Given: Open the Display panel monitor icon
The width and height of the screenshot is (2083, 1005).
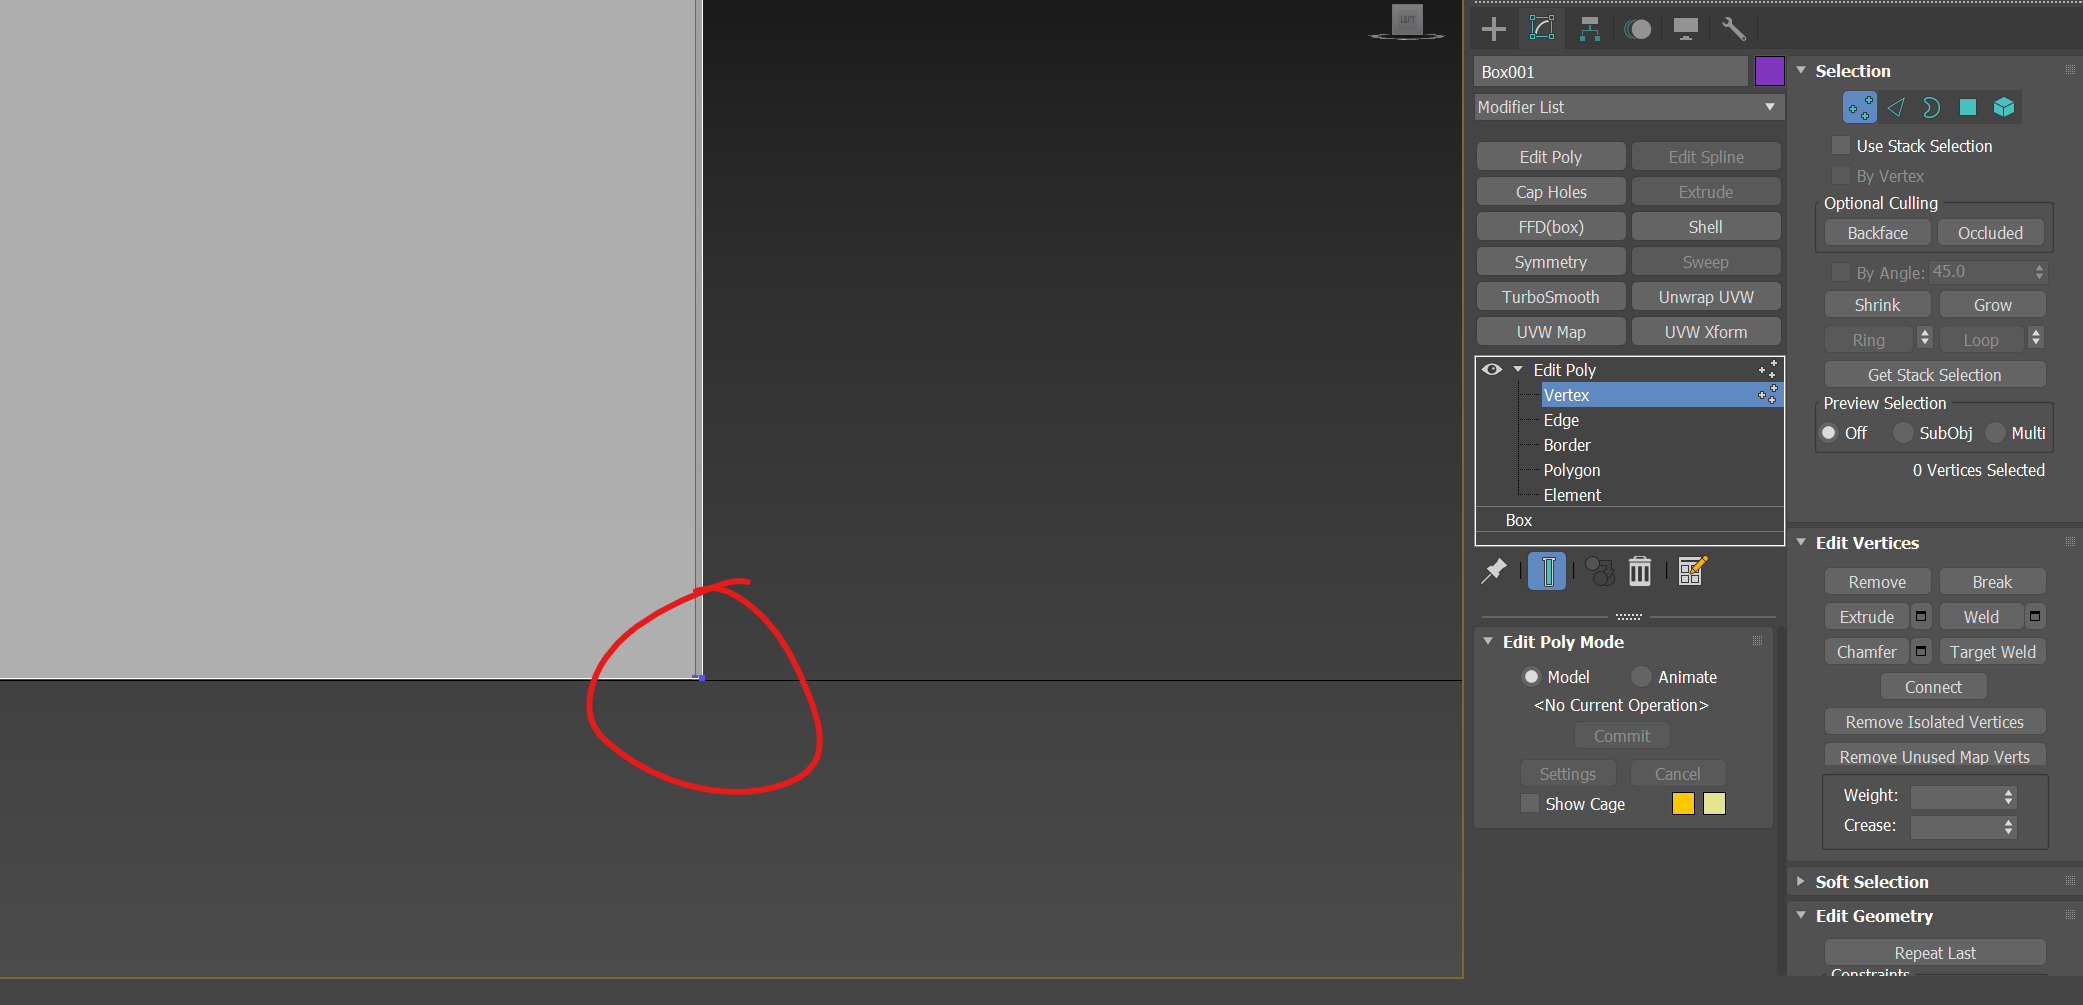Looking at the screenshot, I should [1686, 29].
